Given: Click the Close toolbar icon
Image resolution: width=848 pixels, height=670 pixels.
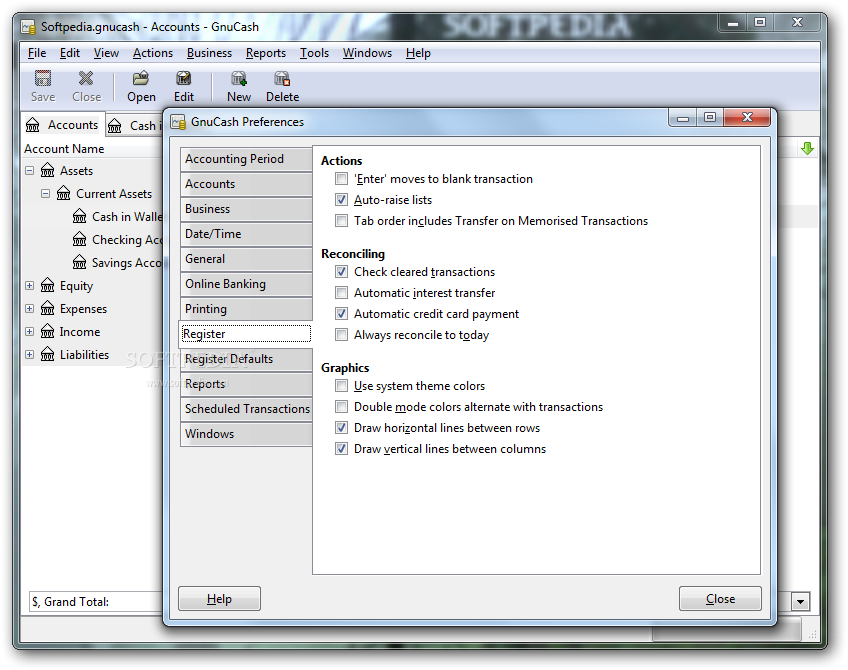Looking at the screenshot, I should (x=86, y=79).
